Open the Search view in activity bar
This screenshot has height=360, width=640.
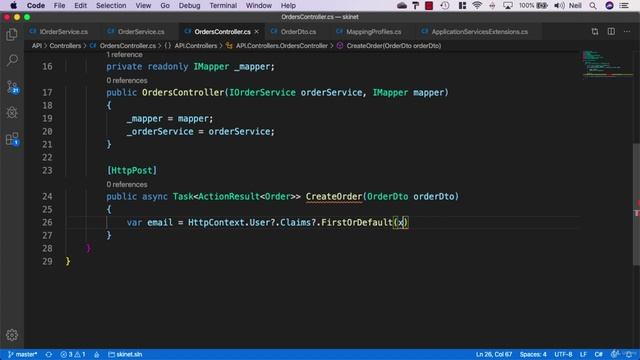[12, 60]
